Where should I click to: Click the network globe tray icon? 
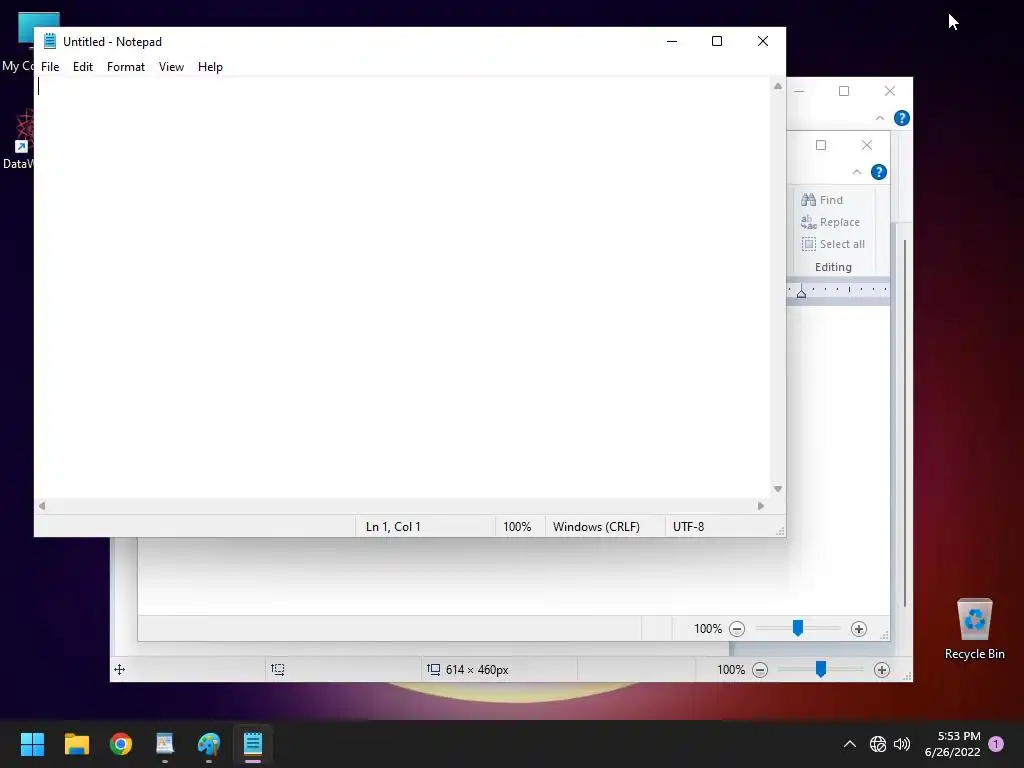click(x=878, y=744)
